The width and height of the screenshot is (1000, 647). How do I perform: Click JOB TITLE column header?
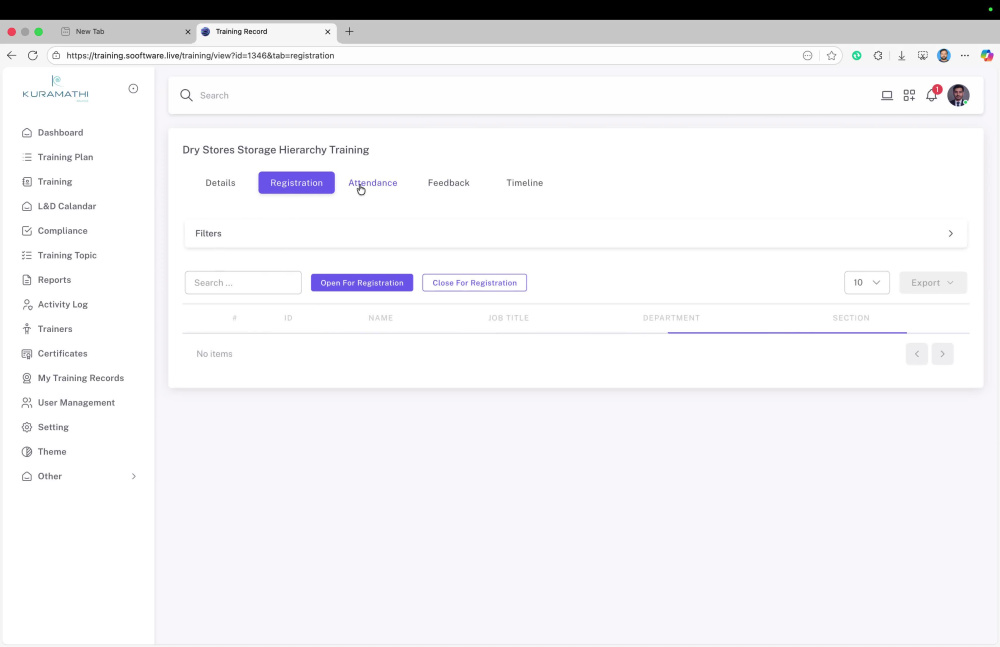coord(508,318)
